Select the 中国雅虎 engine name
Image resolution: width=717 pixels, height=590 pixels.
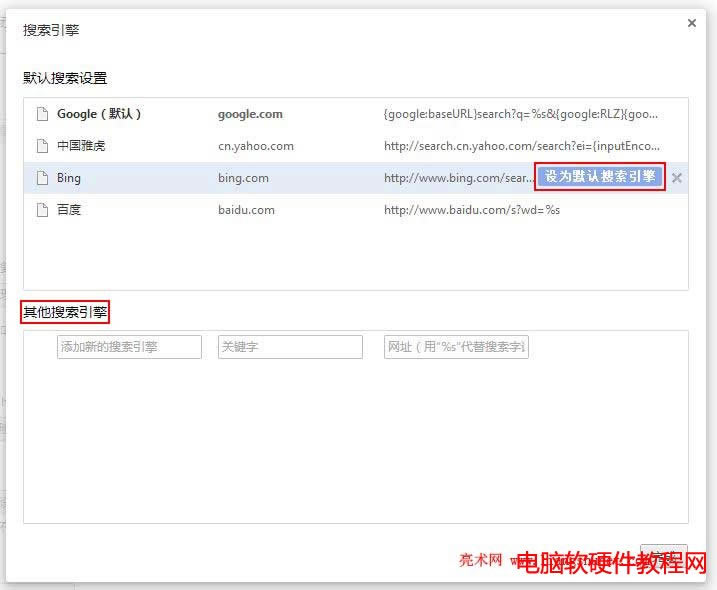(81, 146)
